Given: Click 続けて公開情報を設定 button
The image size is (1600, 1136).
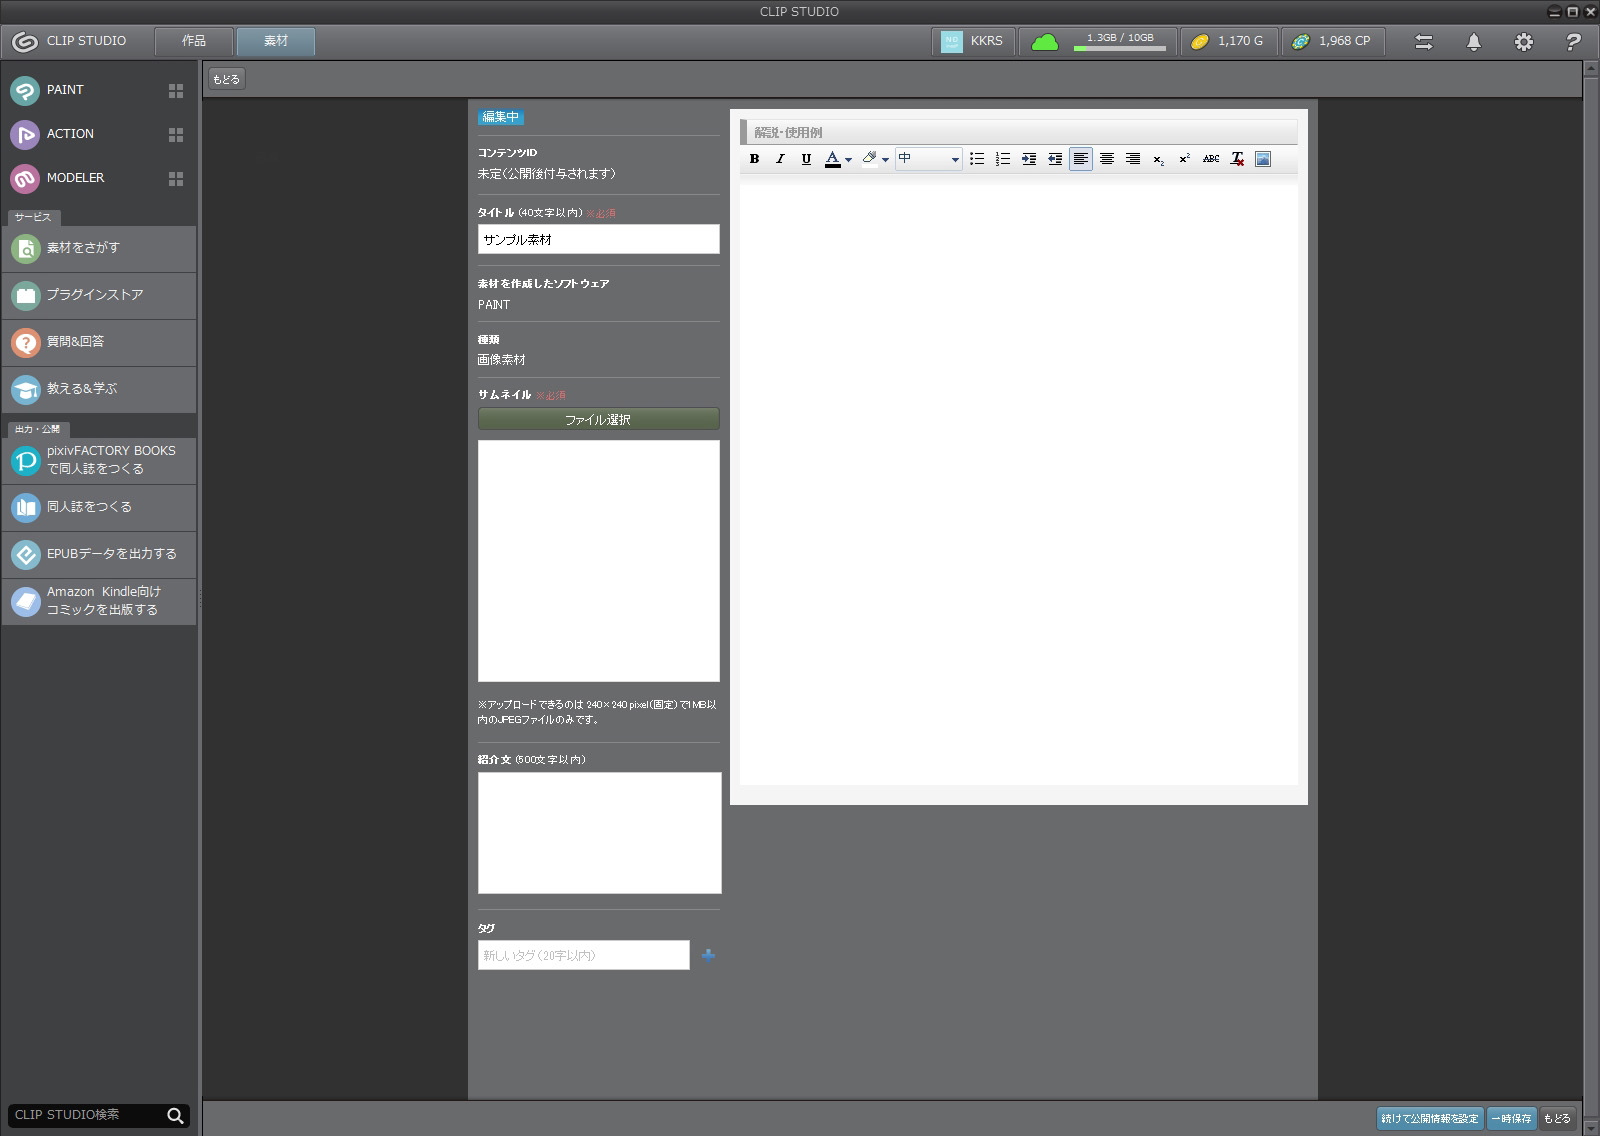Looking at the screenshot, I should (1430, 1118).
